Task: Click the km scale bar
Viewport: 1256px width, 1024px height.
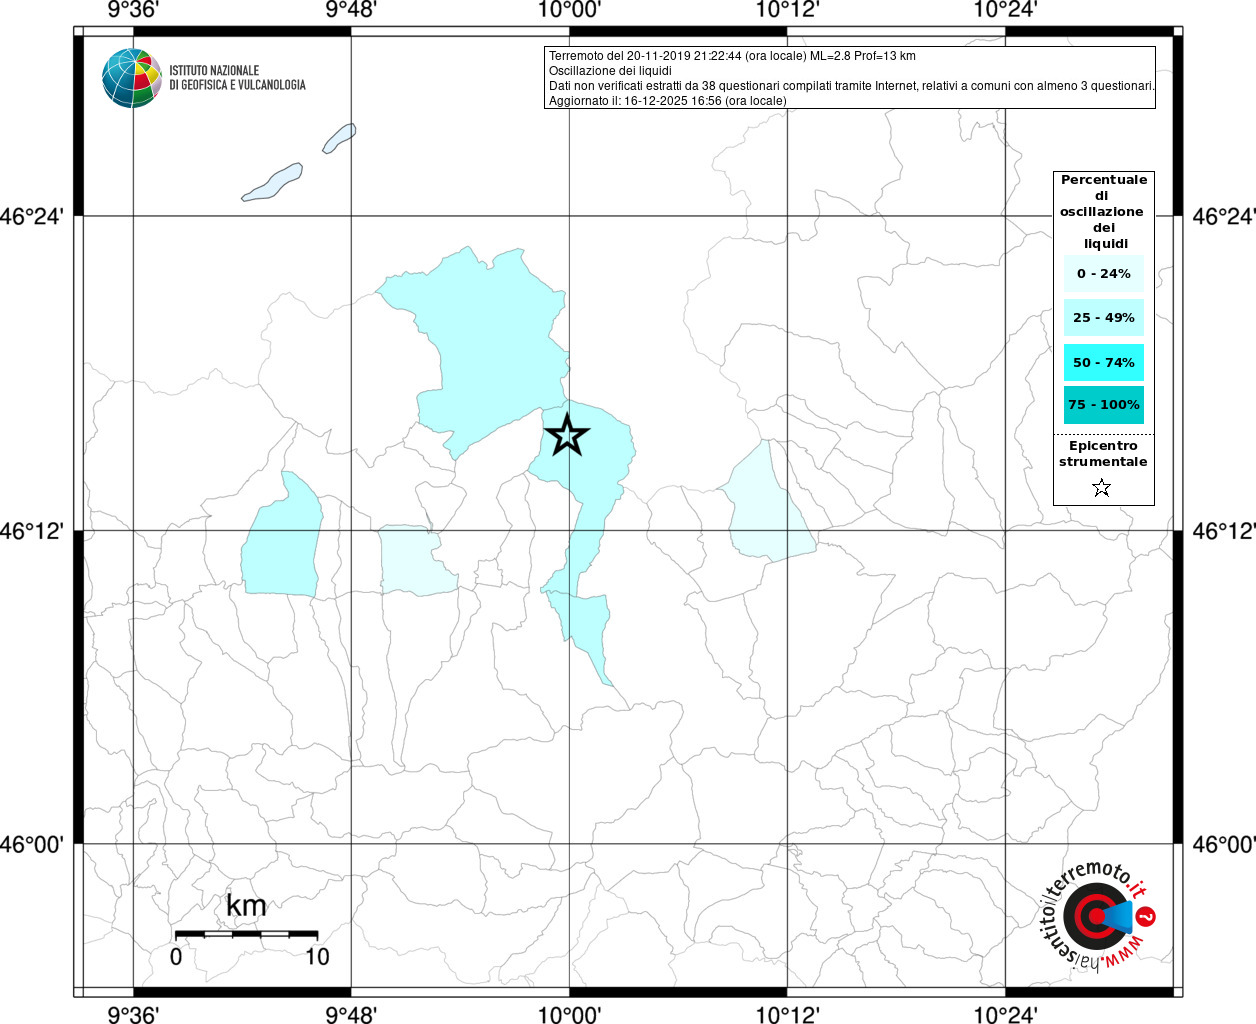Action: tap(246, 934)
